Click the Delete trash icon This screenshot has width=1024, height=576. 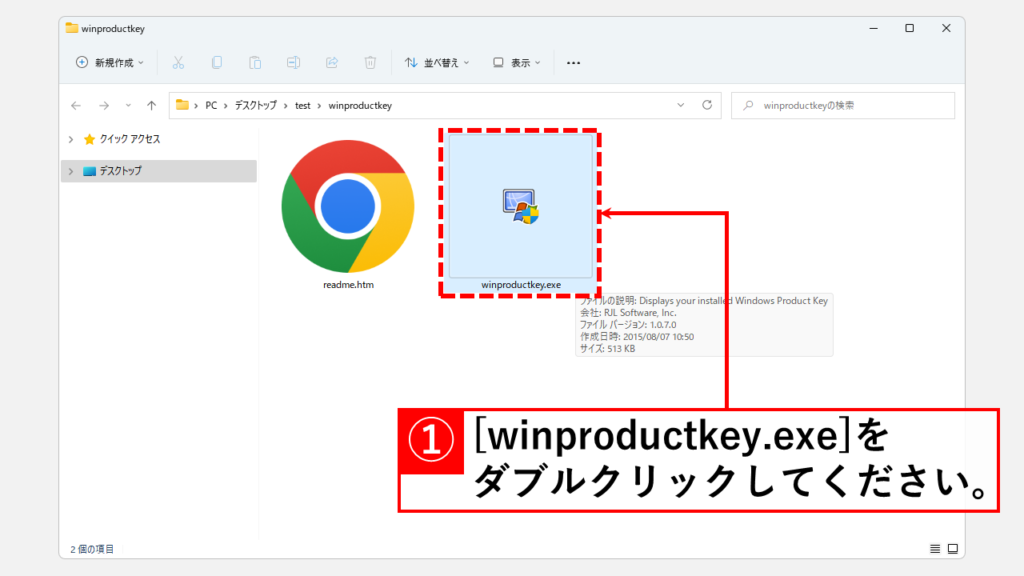coord(370,63)
